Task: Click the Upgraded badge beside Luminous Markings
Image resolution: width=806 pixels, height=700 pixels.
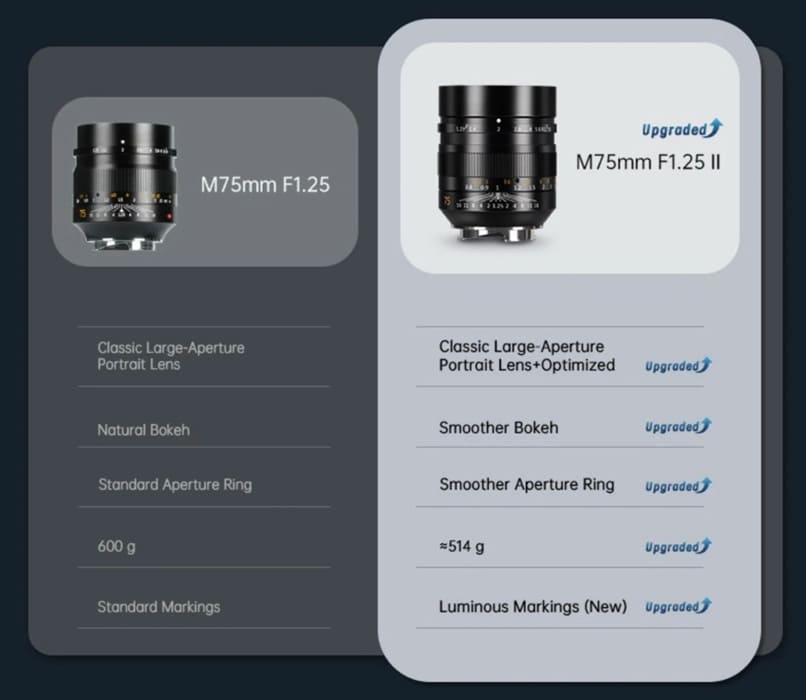Action: pos(677,607)
